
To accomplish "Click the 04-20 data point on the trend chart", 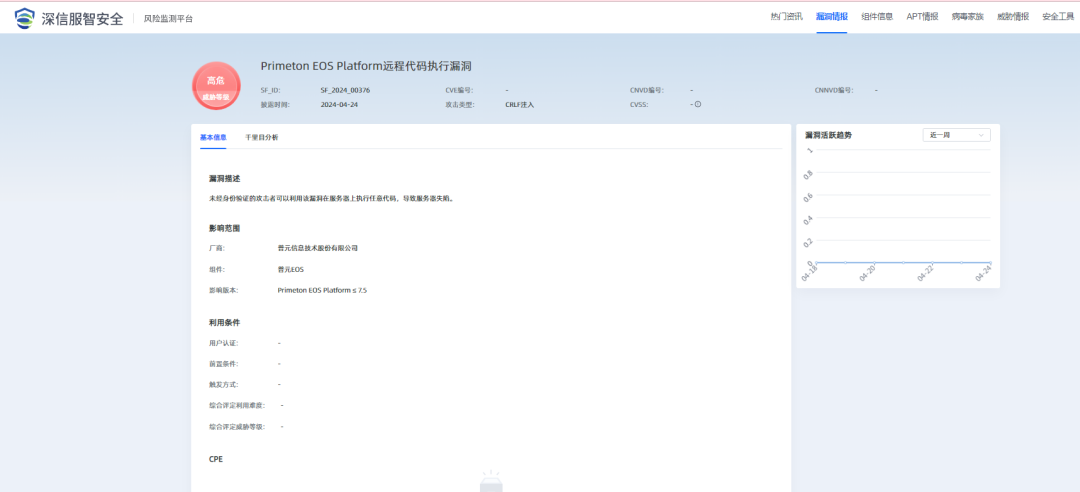I will click(x=875, y=263).
